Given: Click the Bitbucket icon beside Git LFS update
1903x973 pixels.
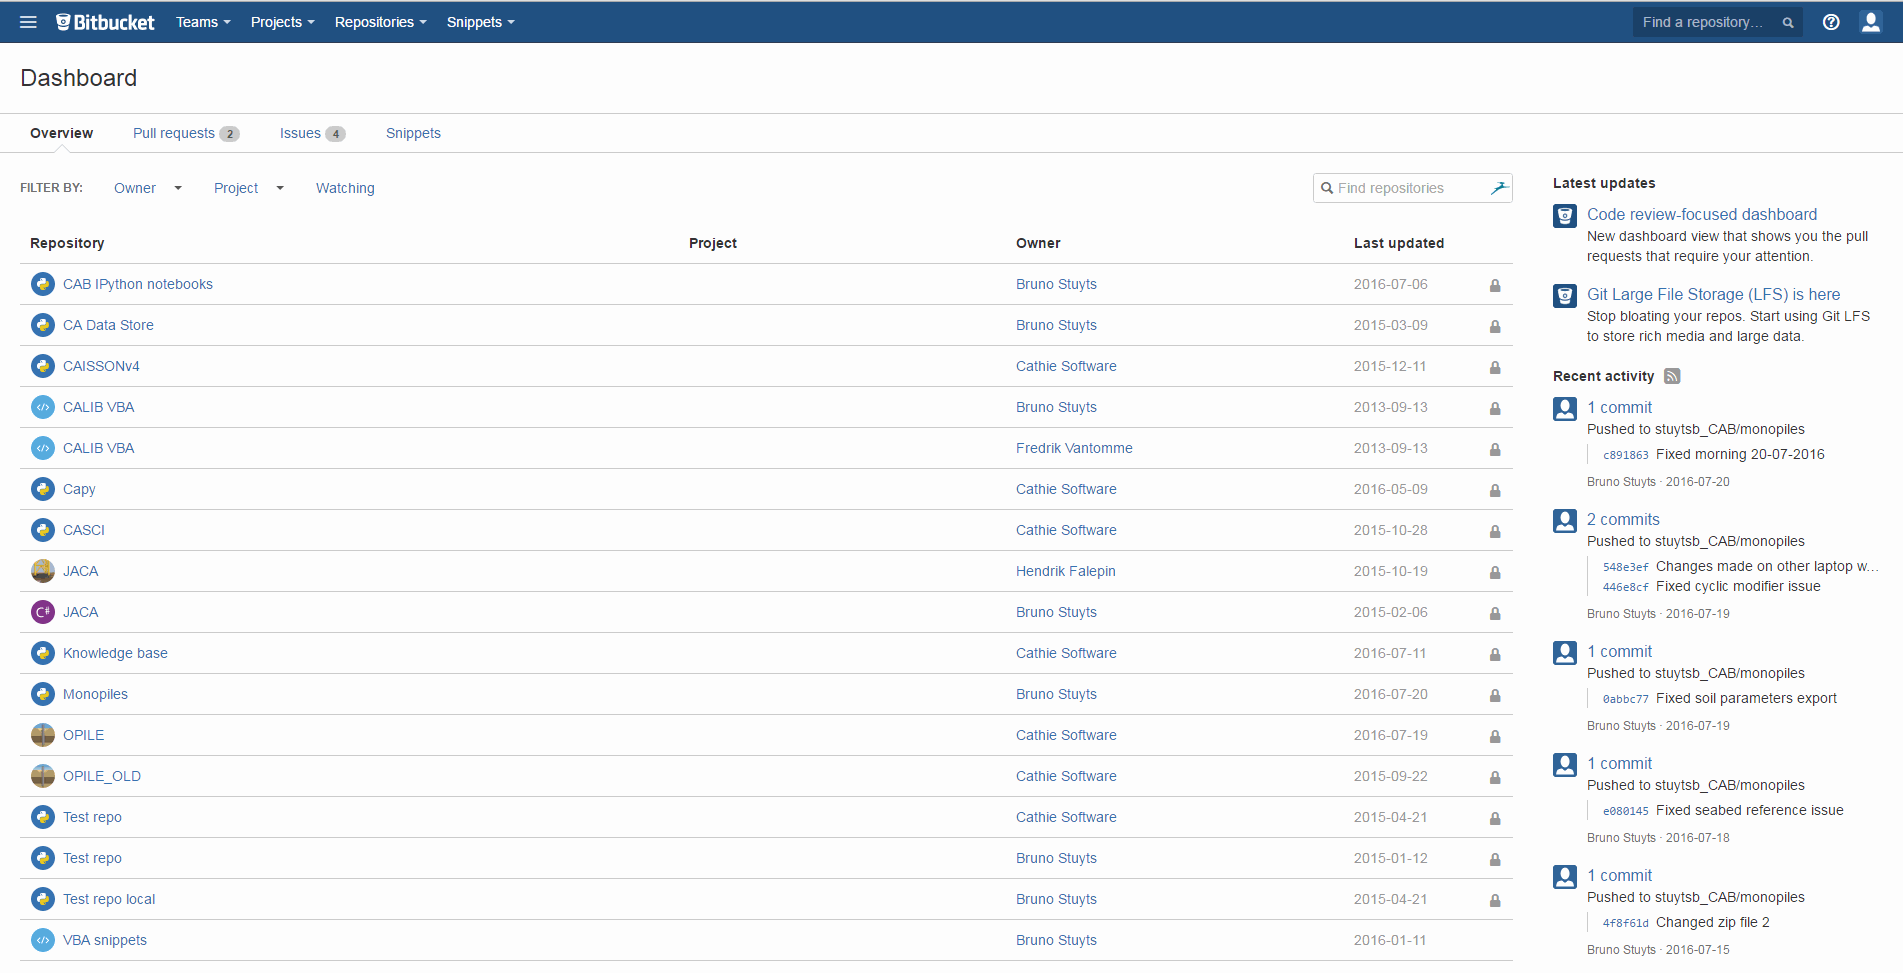Looking at the screenshot, I should pos(1565,296).
